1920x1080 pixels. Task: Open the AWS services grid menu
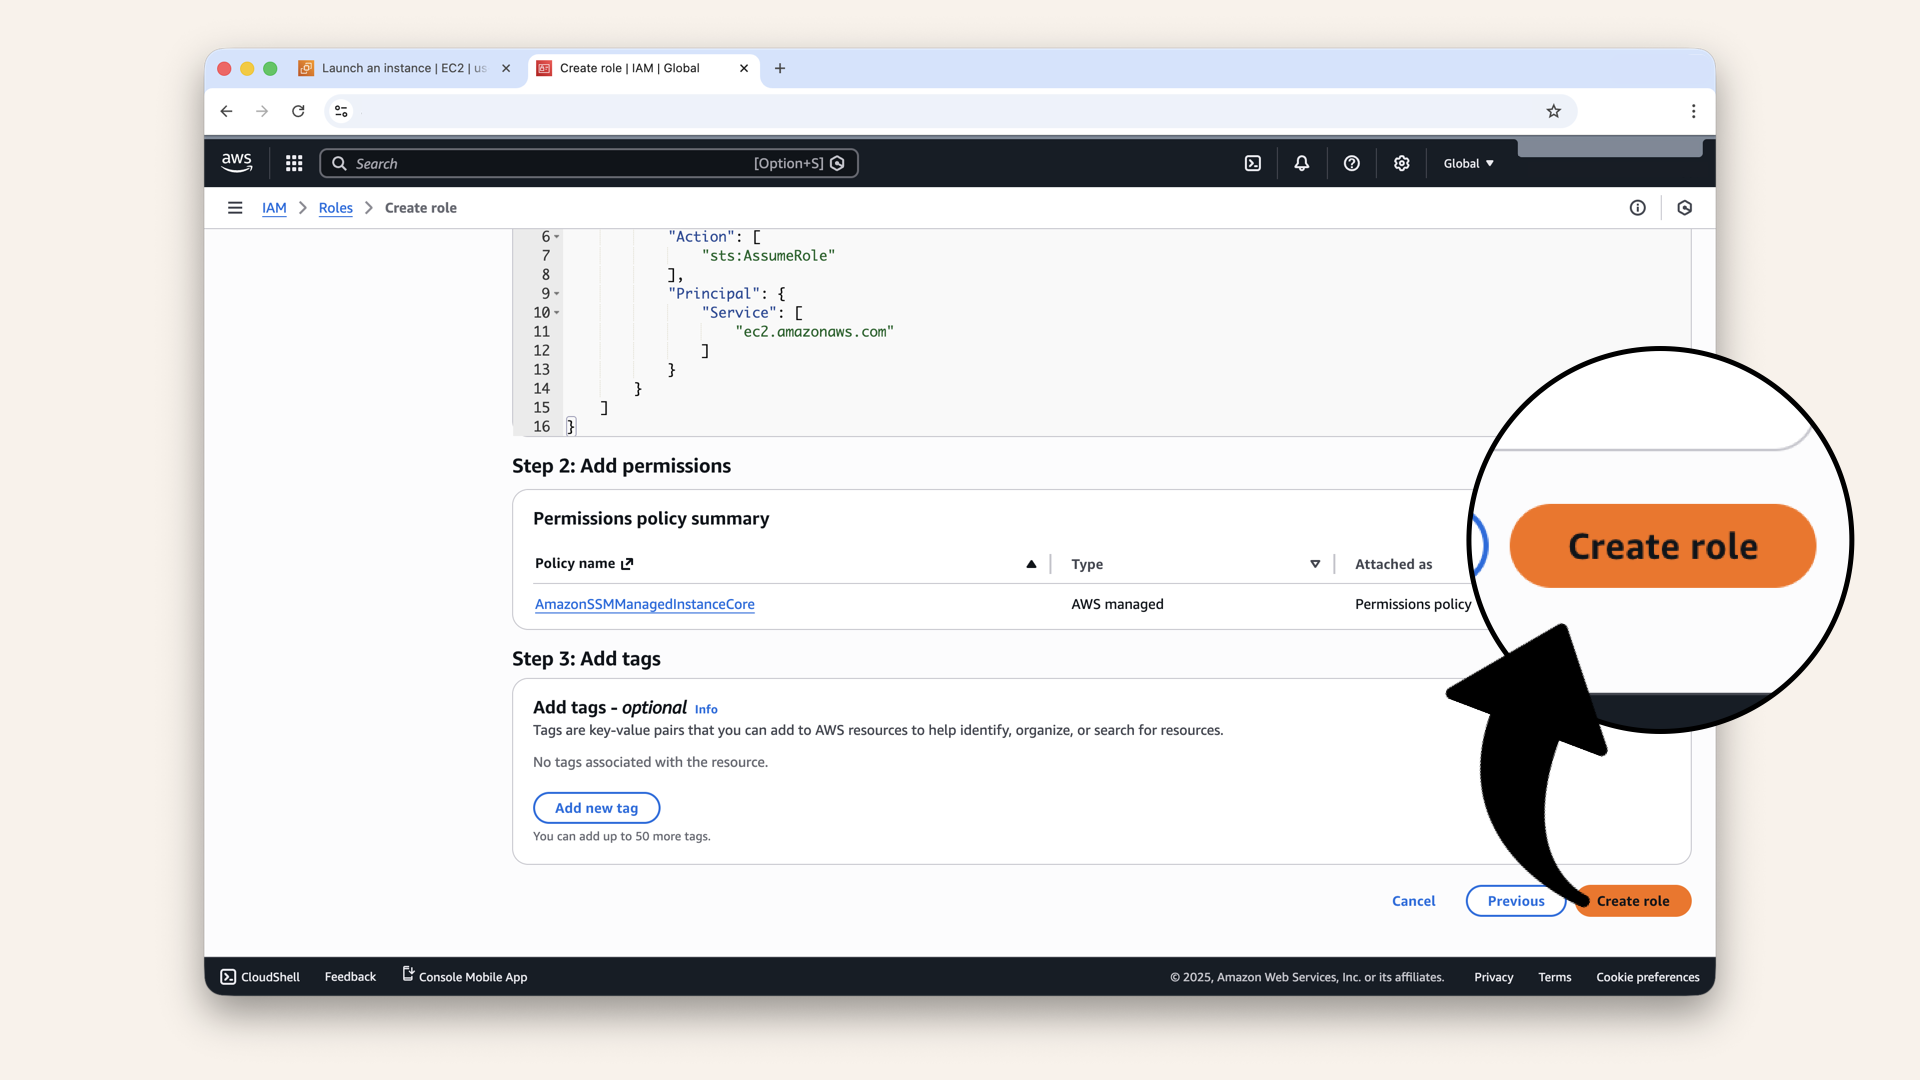[x=294, y=163]
